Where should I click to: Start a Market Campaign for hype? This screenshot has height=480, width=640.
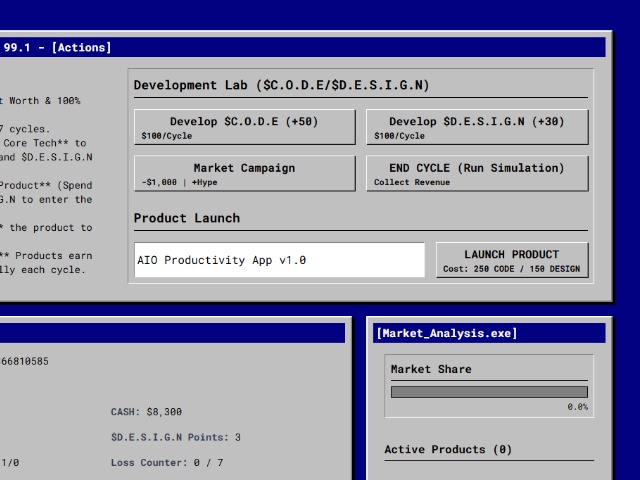[245, 173]
